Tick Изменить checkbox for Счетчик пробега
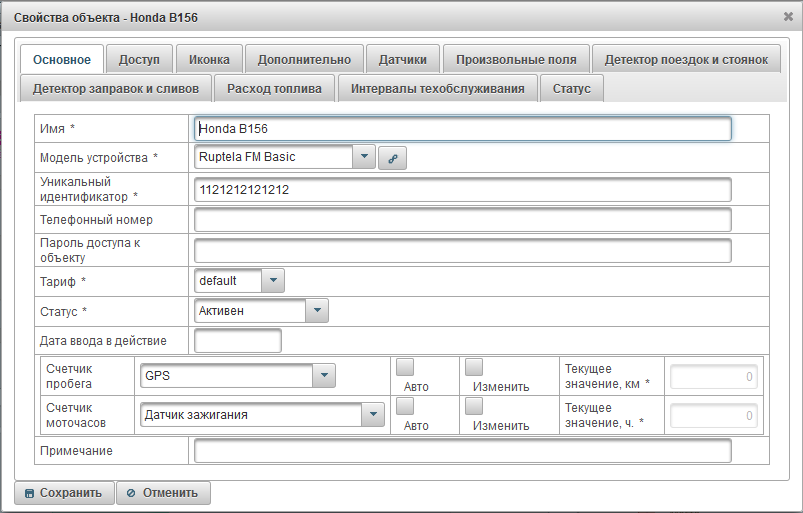803x513 pixels. click(474, 367)
